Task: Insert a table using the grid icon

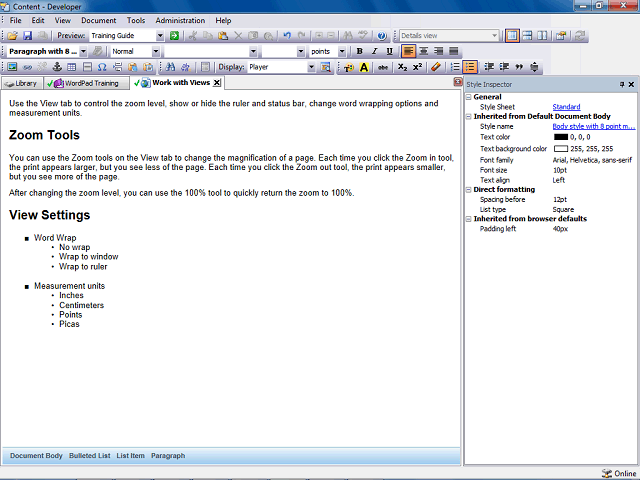Action: (72, 67)
